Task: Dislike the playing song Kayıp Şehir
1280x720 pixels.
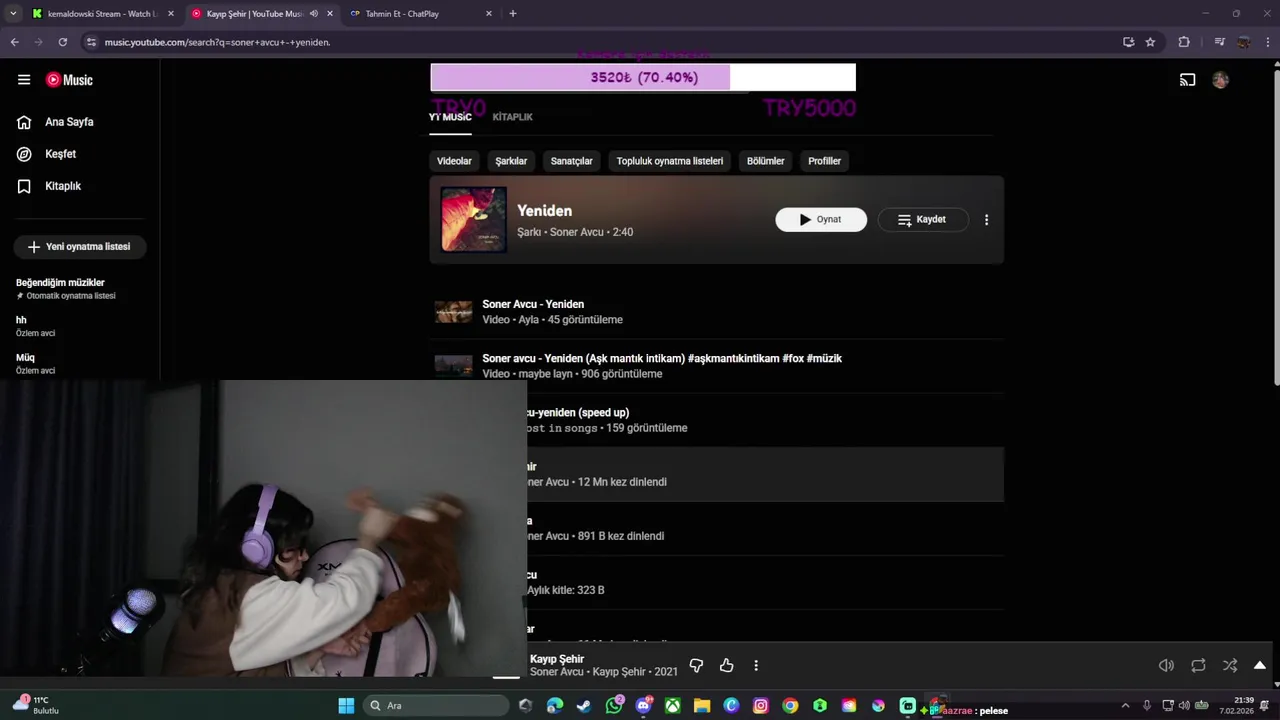Action: point(697,665)
